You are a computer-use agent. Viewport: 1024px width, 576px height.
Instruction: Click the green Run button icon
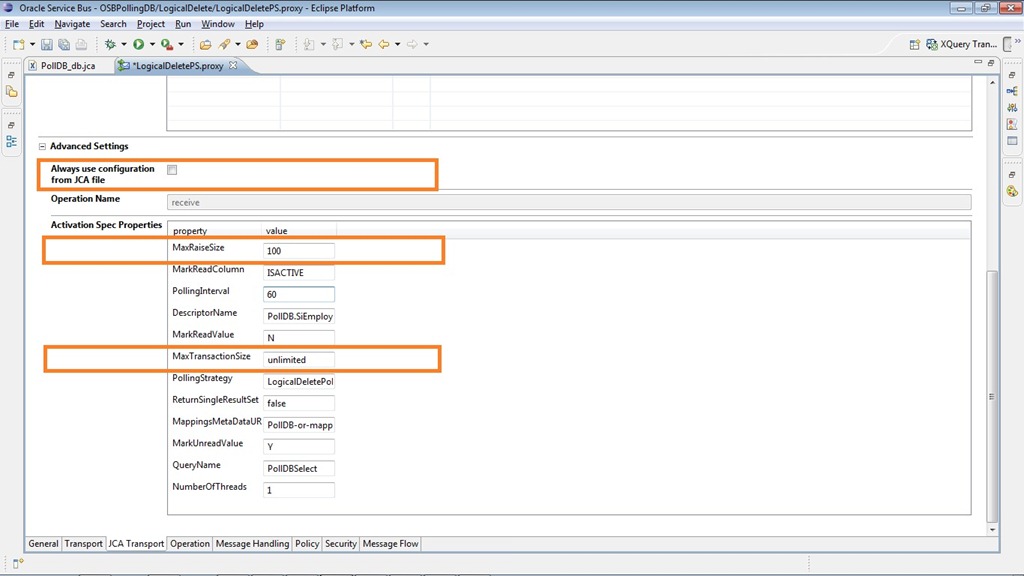138,44
